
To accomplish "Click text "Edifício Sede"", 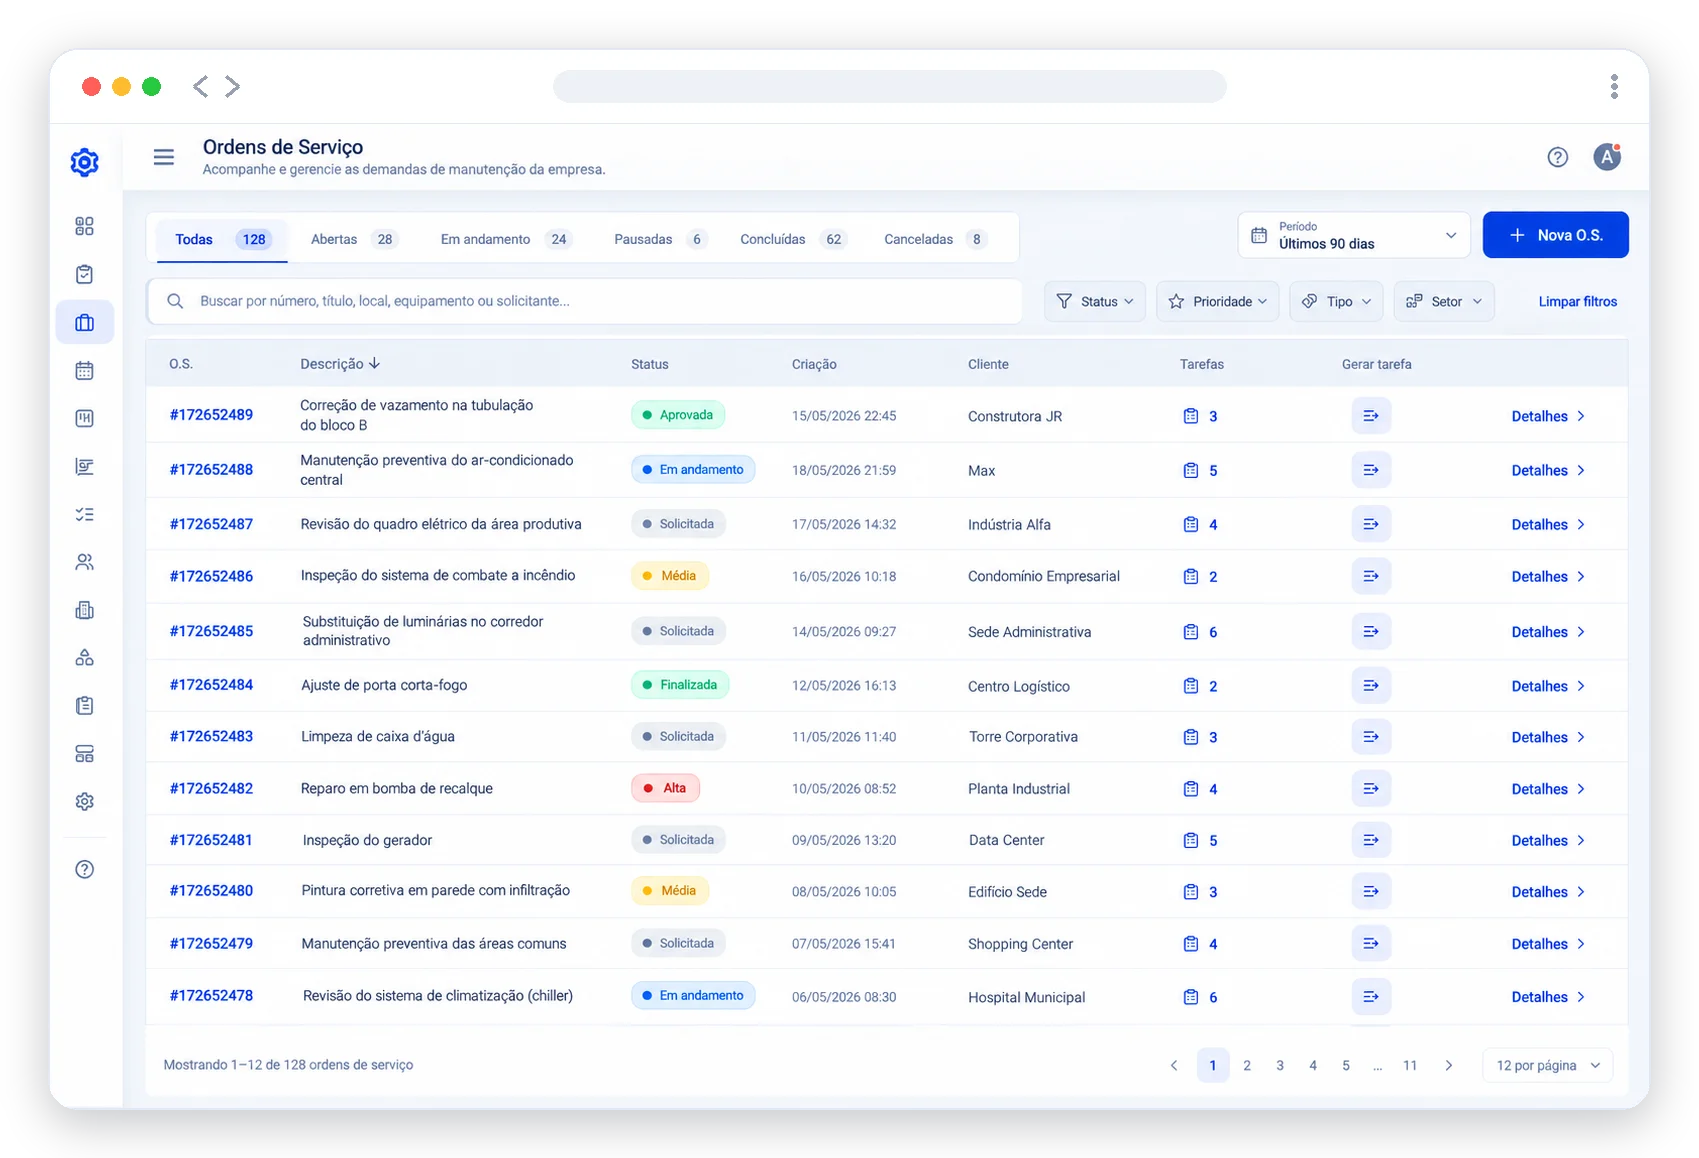I will (x=1007, y=892).
